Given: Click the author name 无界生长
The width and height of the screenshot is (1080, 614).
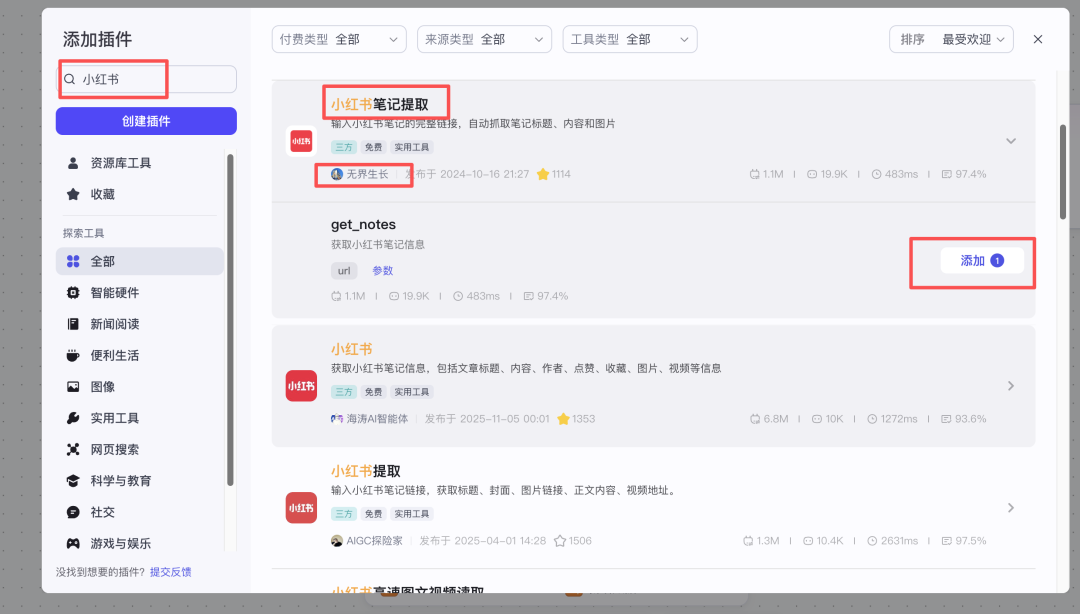Looking at the screenshot, I should pos(367,174).
